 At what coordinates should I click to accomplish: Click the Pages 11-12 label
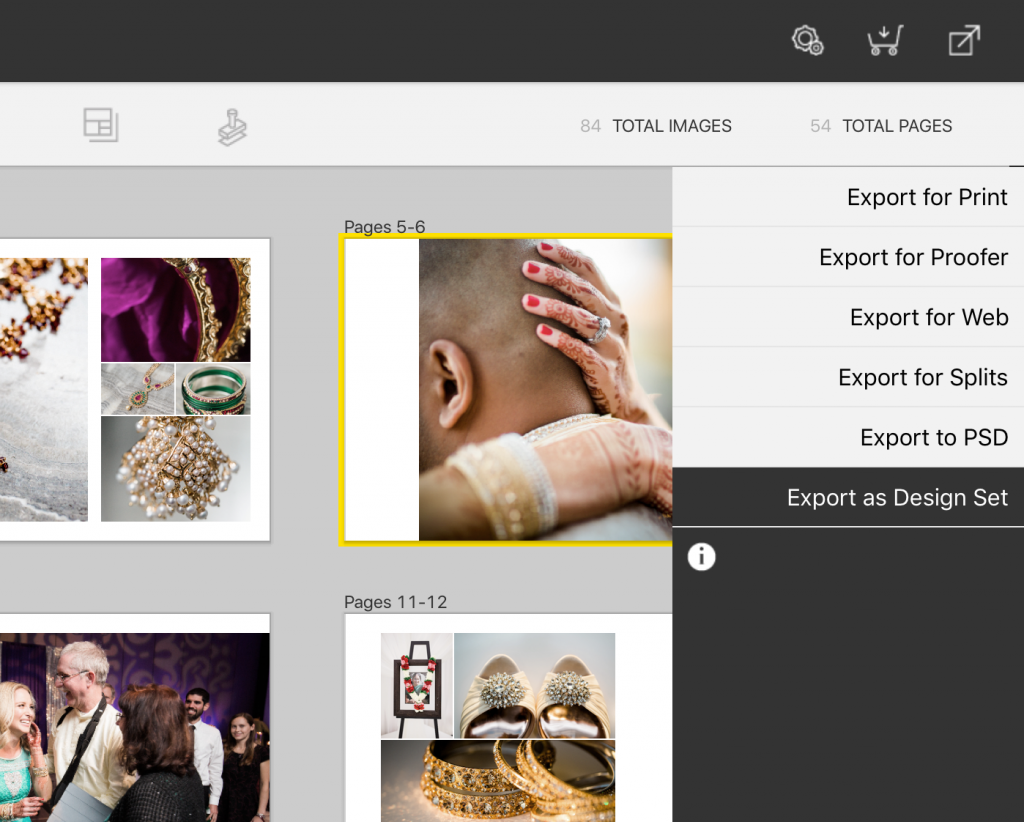coord(396,602)
